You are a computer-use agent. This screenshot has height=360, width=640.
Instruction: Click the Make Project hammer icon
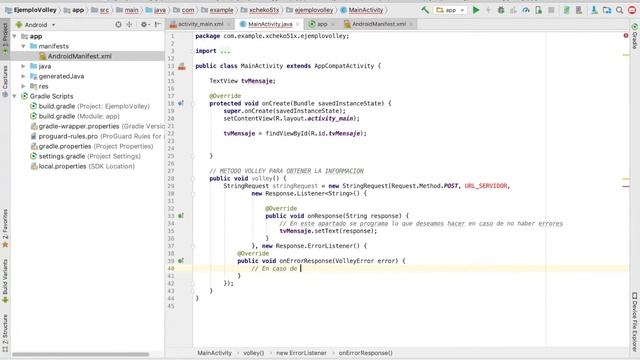coord(425,10)
